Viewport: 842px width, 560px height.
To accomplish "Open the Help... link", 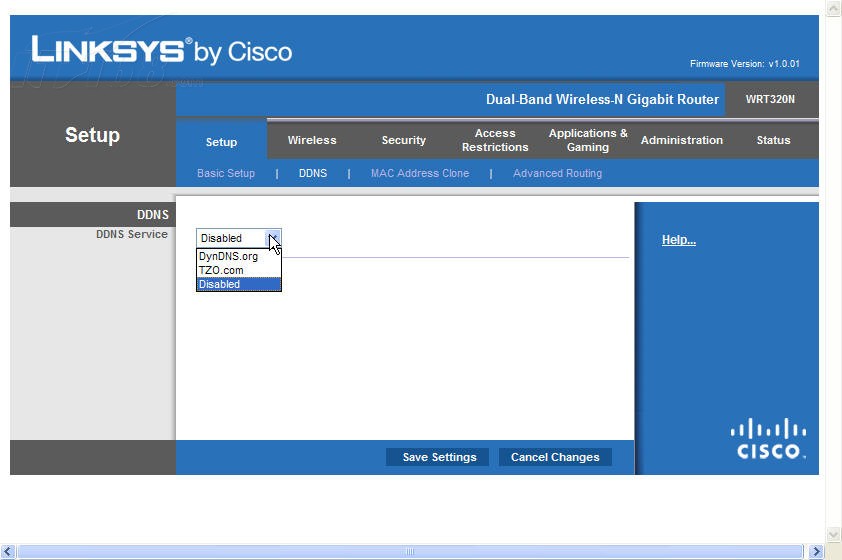I will [679, 240].
